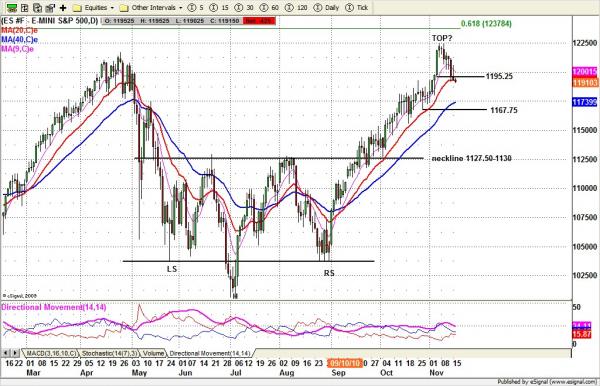This screenshot has width=600, height=386.
Task: Open the Stochastic(14(7),3) study tab
Action: pos(110,353)
